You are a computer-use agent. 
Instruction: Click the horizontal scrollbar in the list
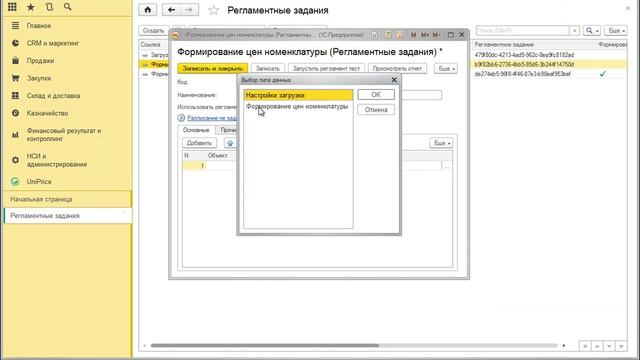264,345
